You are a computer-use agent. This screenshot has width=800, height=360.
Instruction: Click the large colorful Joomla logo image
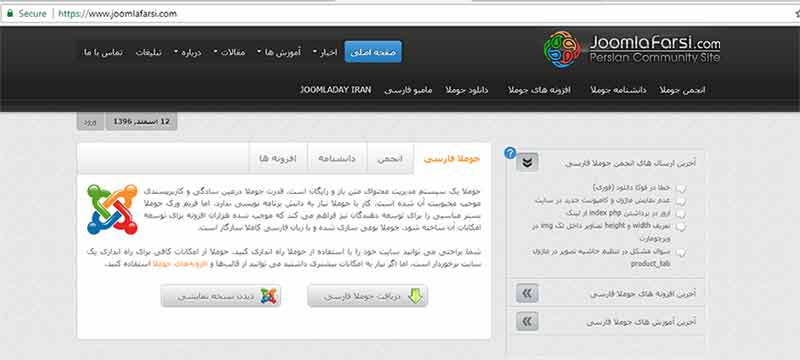(112, 209)
